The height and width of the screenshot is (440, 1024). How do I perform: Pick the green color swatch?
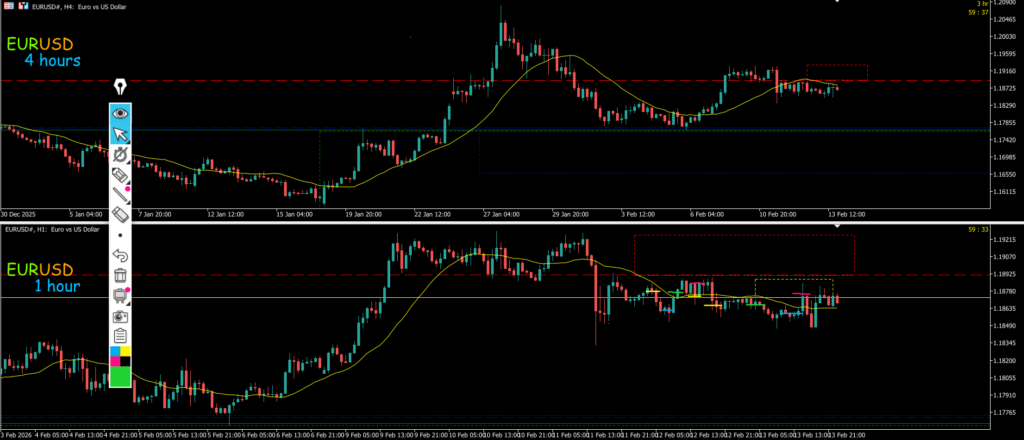[x=120, y=376]
